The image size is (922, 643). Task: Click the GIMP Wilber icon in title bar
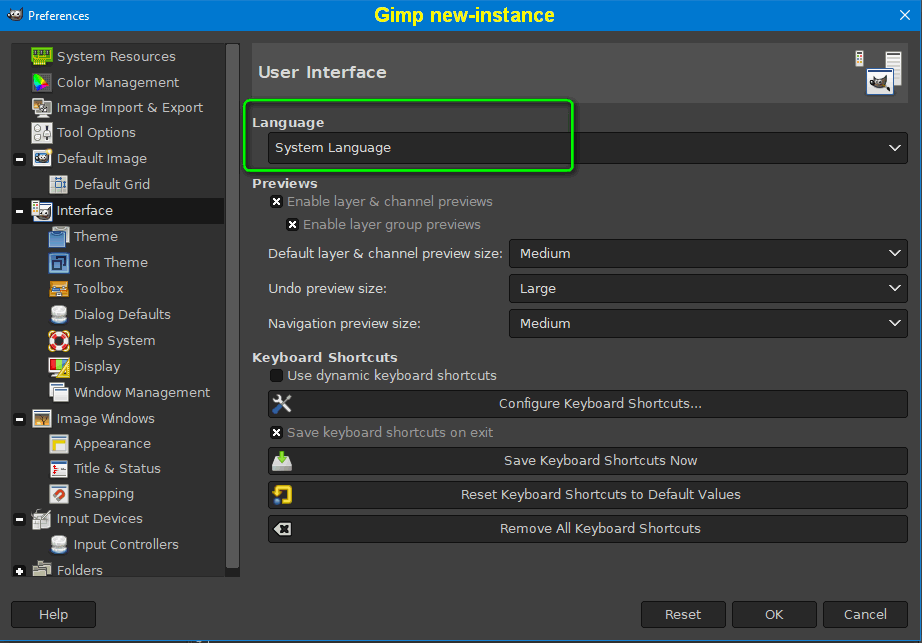coord(15,15)
